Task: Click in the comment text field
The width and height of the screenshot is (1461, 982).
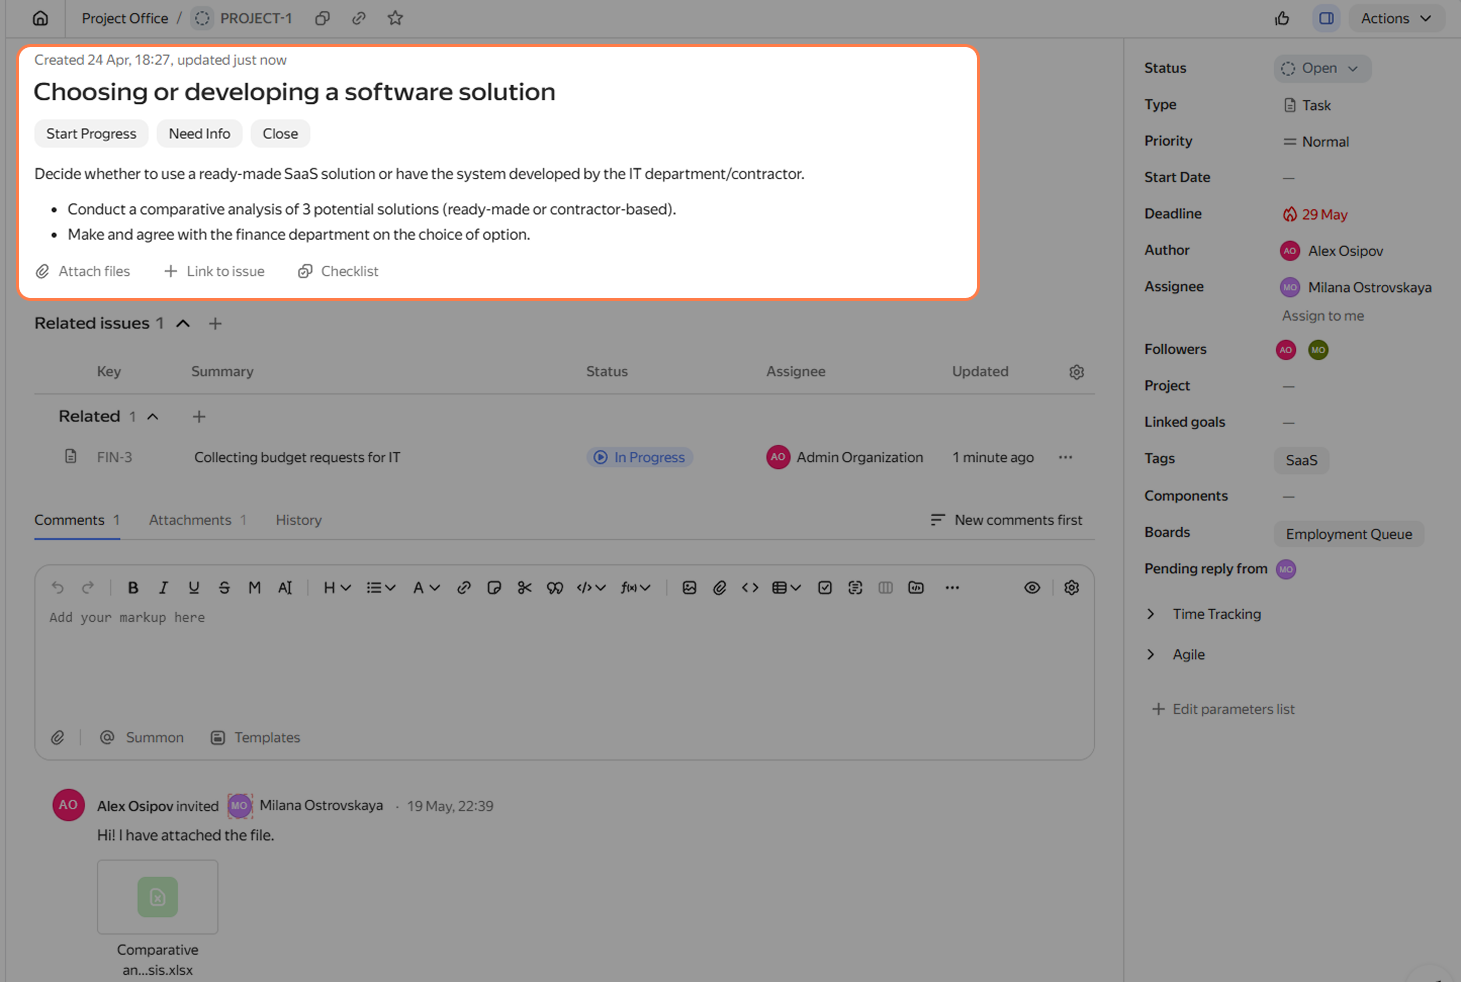Action: click(x=564, y=660)
